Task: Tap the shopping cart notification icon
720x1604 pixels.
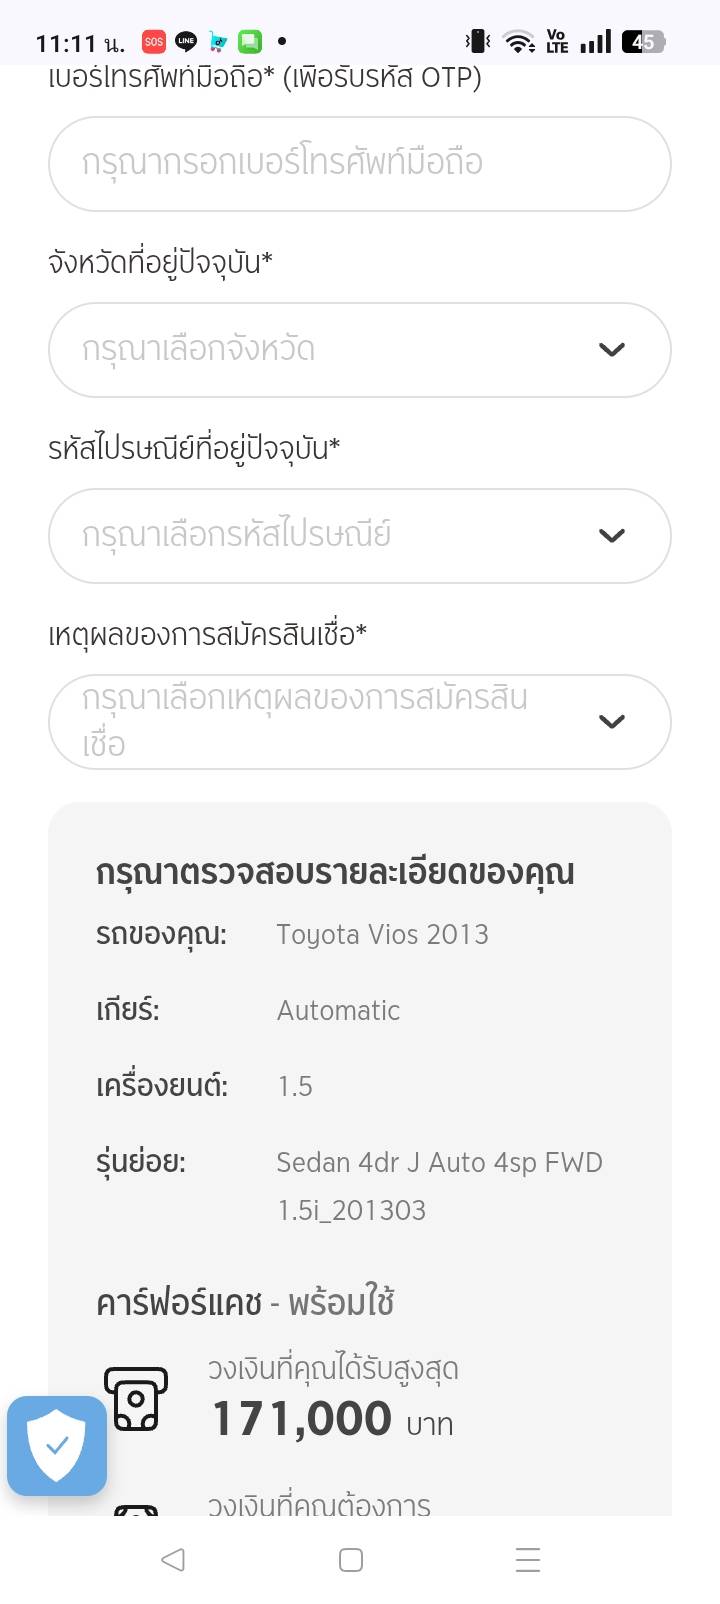Action: pos(218,41)
